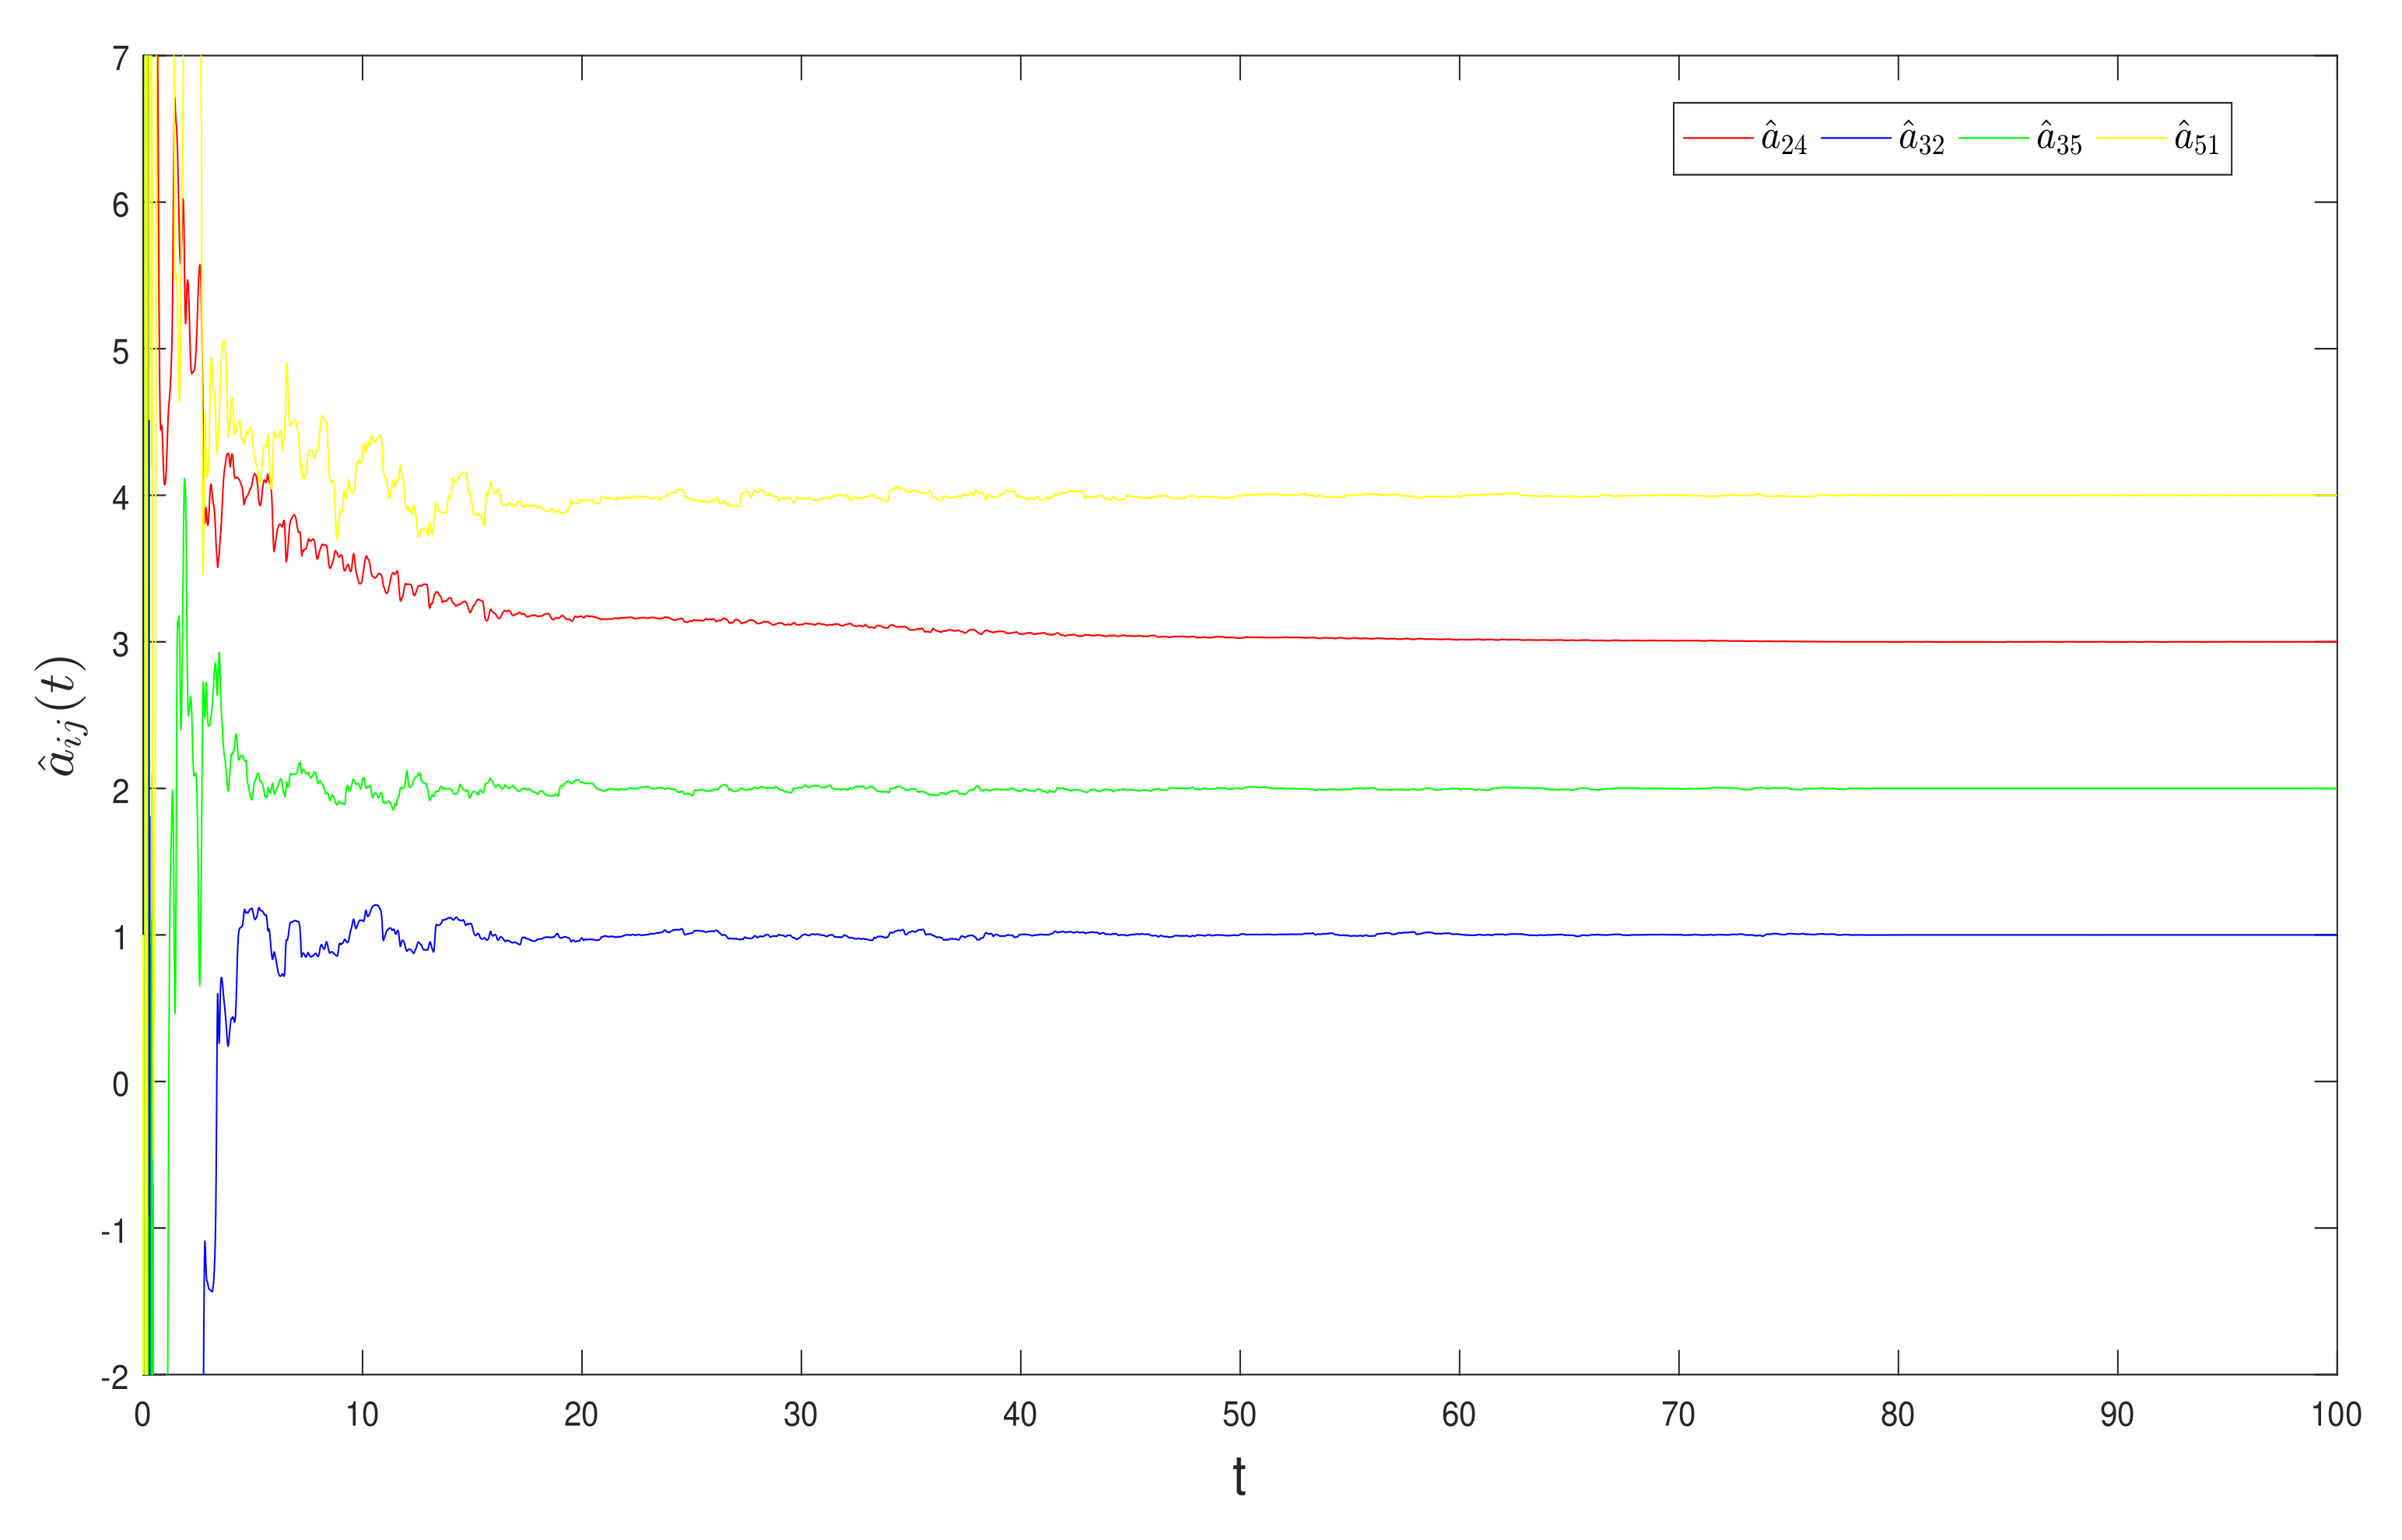Select the â51 legend label

[x=2196, y=139]
